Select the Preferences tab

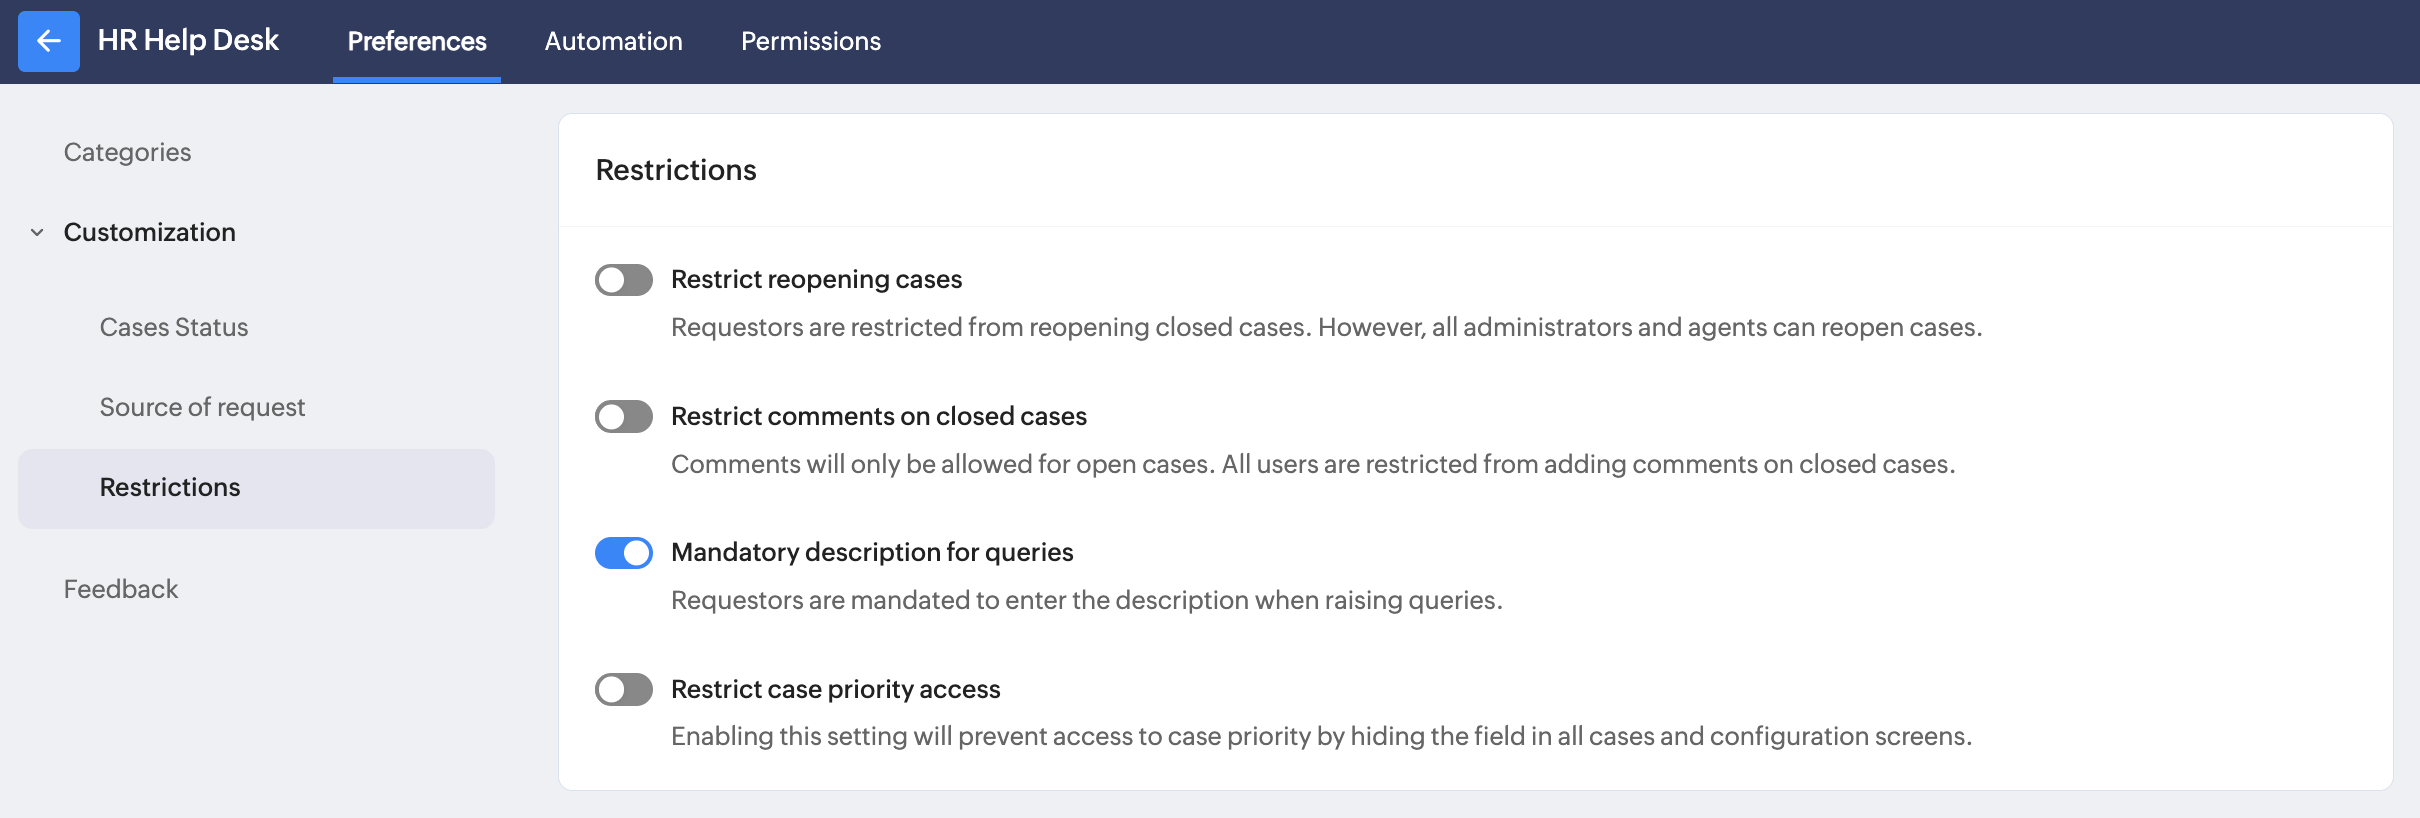[x=416, y=41]
